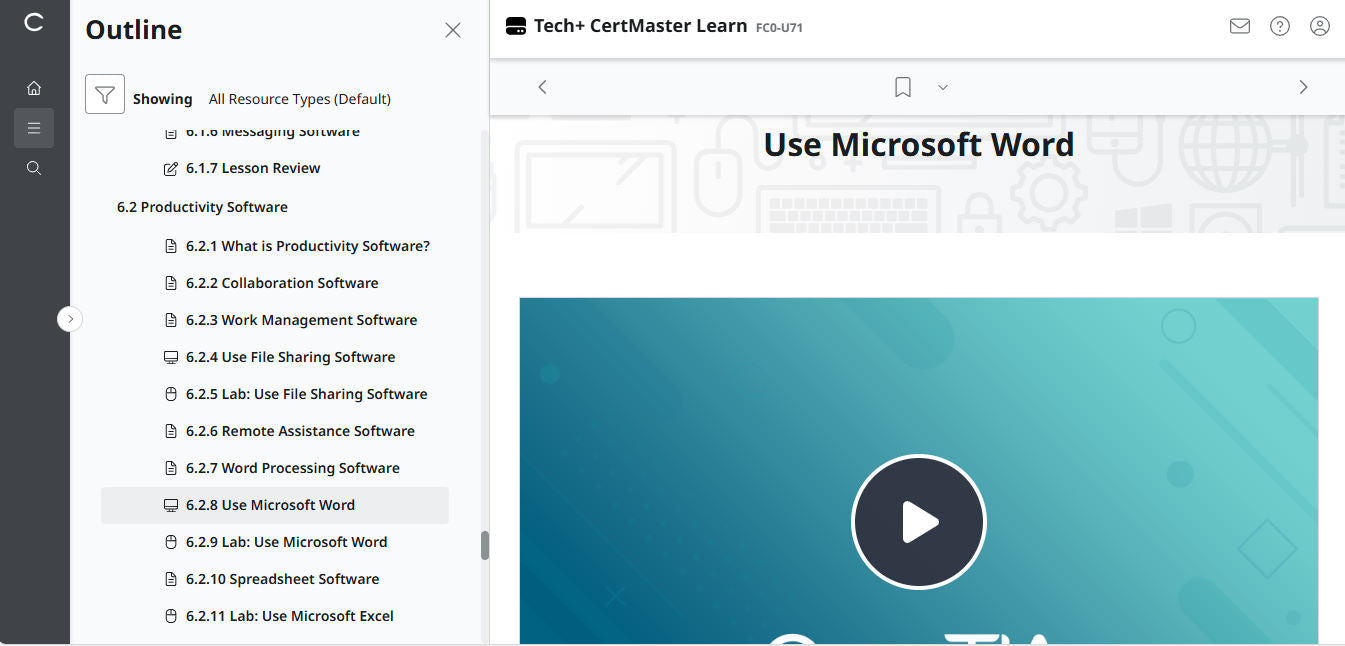
Task: Select the lab icon beside 6.2.9
Action: point(169,541)
